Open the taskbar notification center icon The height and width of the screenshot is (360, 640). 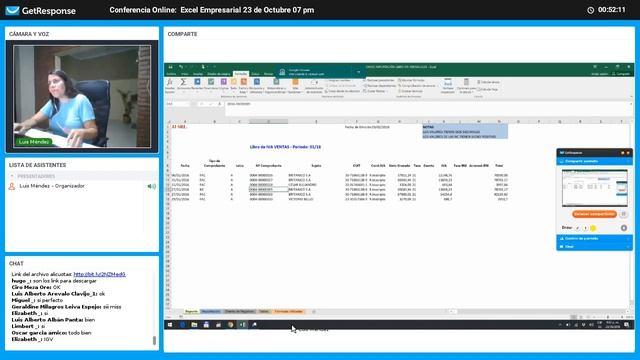pos(626,324)
